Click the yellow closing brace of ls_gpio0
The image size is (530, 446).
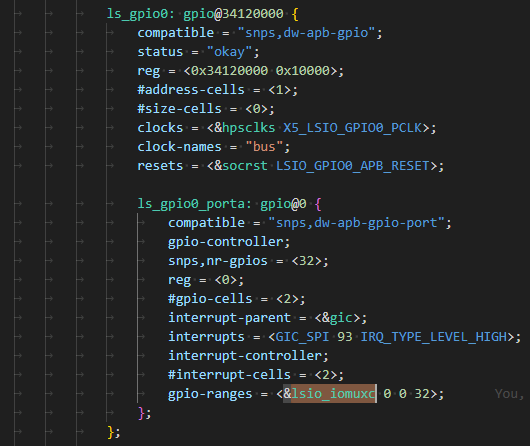coord(111,432)
